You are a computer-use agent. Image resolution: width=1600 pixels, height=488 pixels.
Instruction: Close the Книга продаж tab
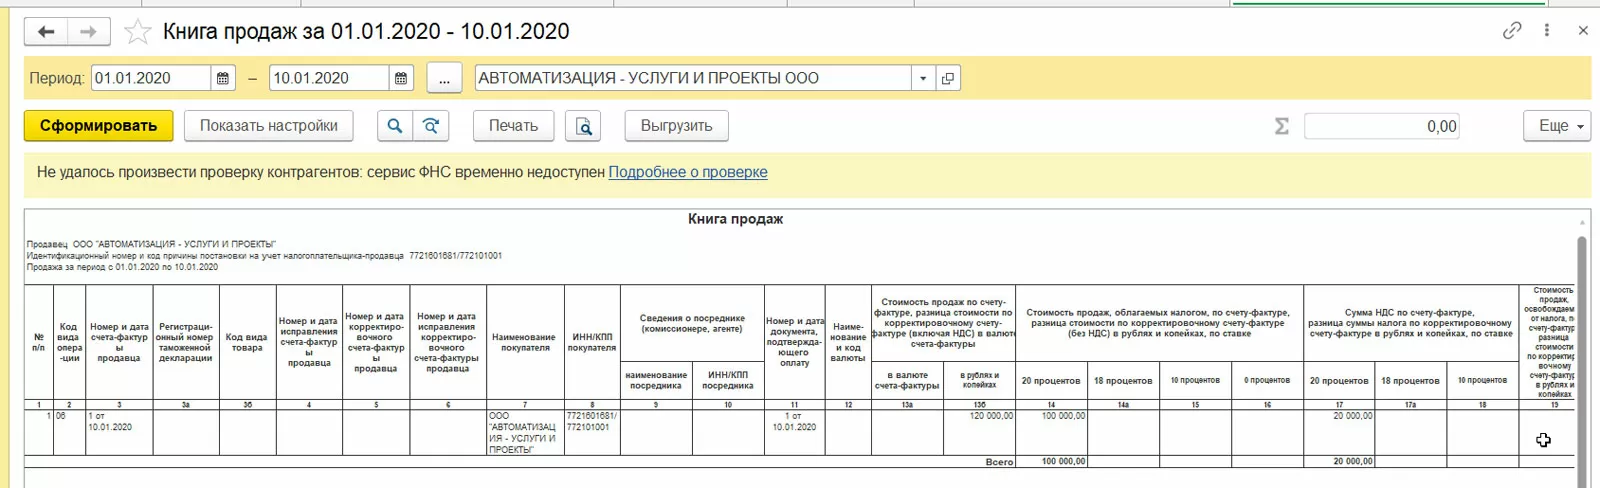click(x=1583, y=31)
